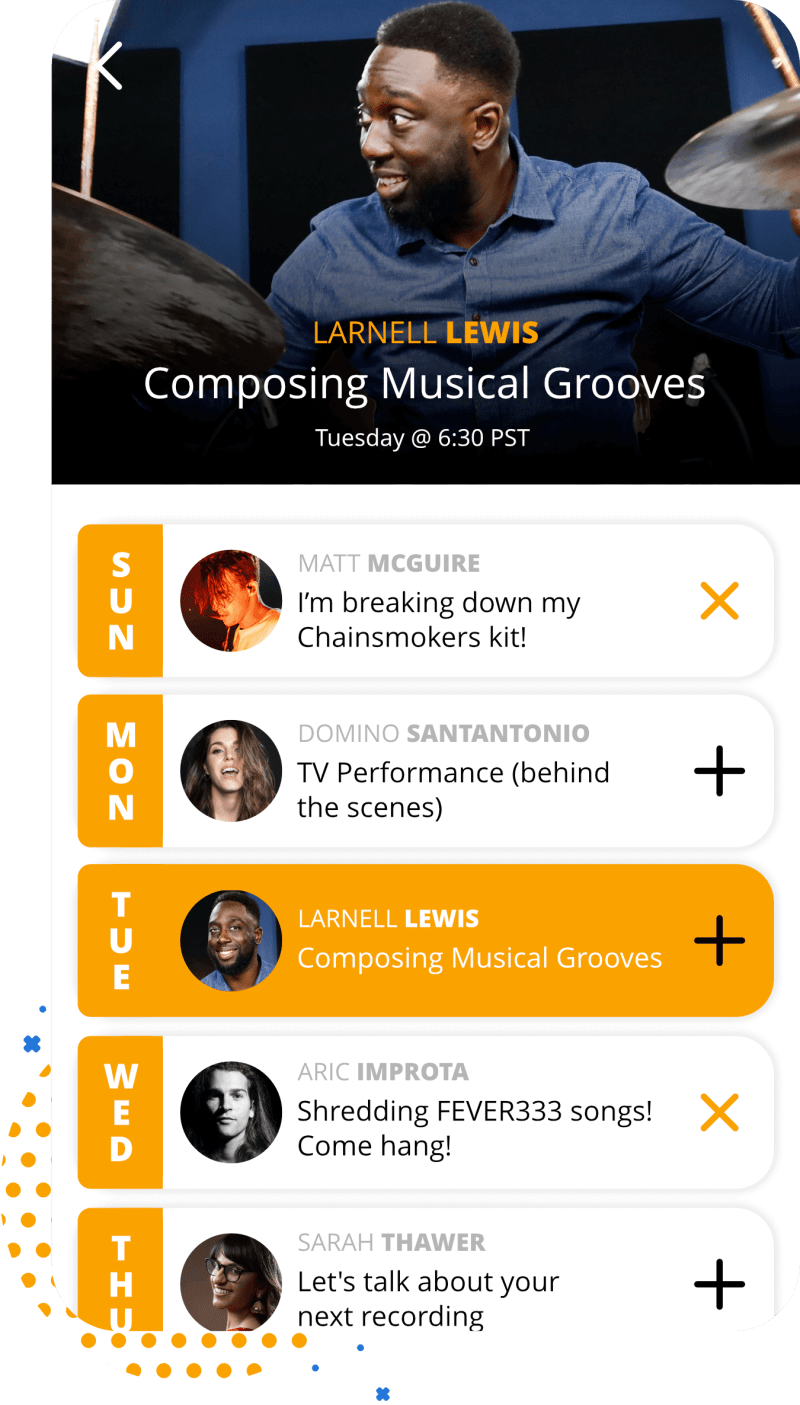Image resolution: width=800 pixels, height=1405 pixels.
Task: Remove Aric Improta's Wednesday session
Action: click(719, 1112)
